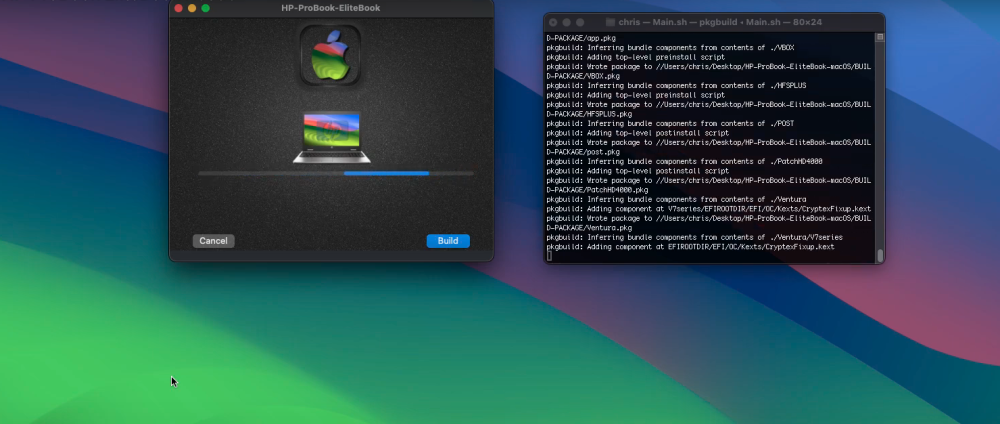
Task: Minimize the Terminal window
Action: [x=566, y=22]
